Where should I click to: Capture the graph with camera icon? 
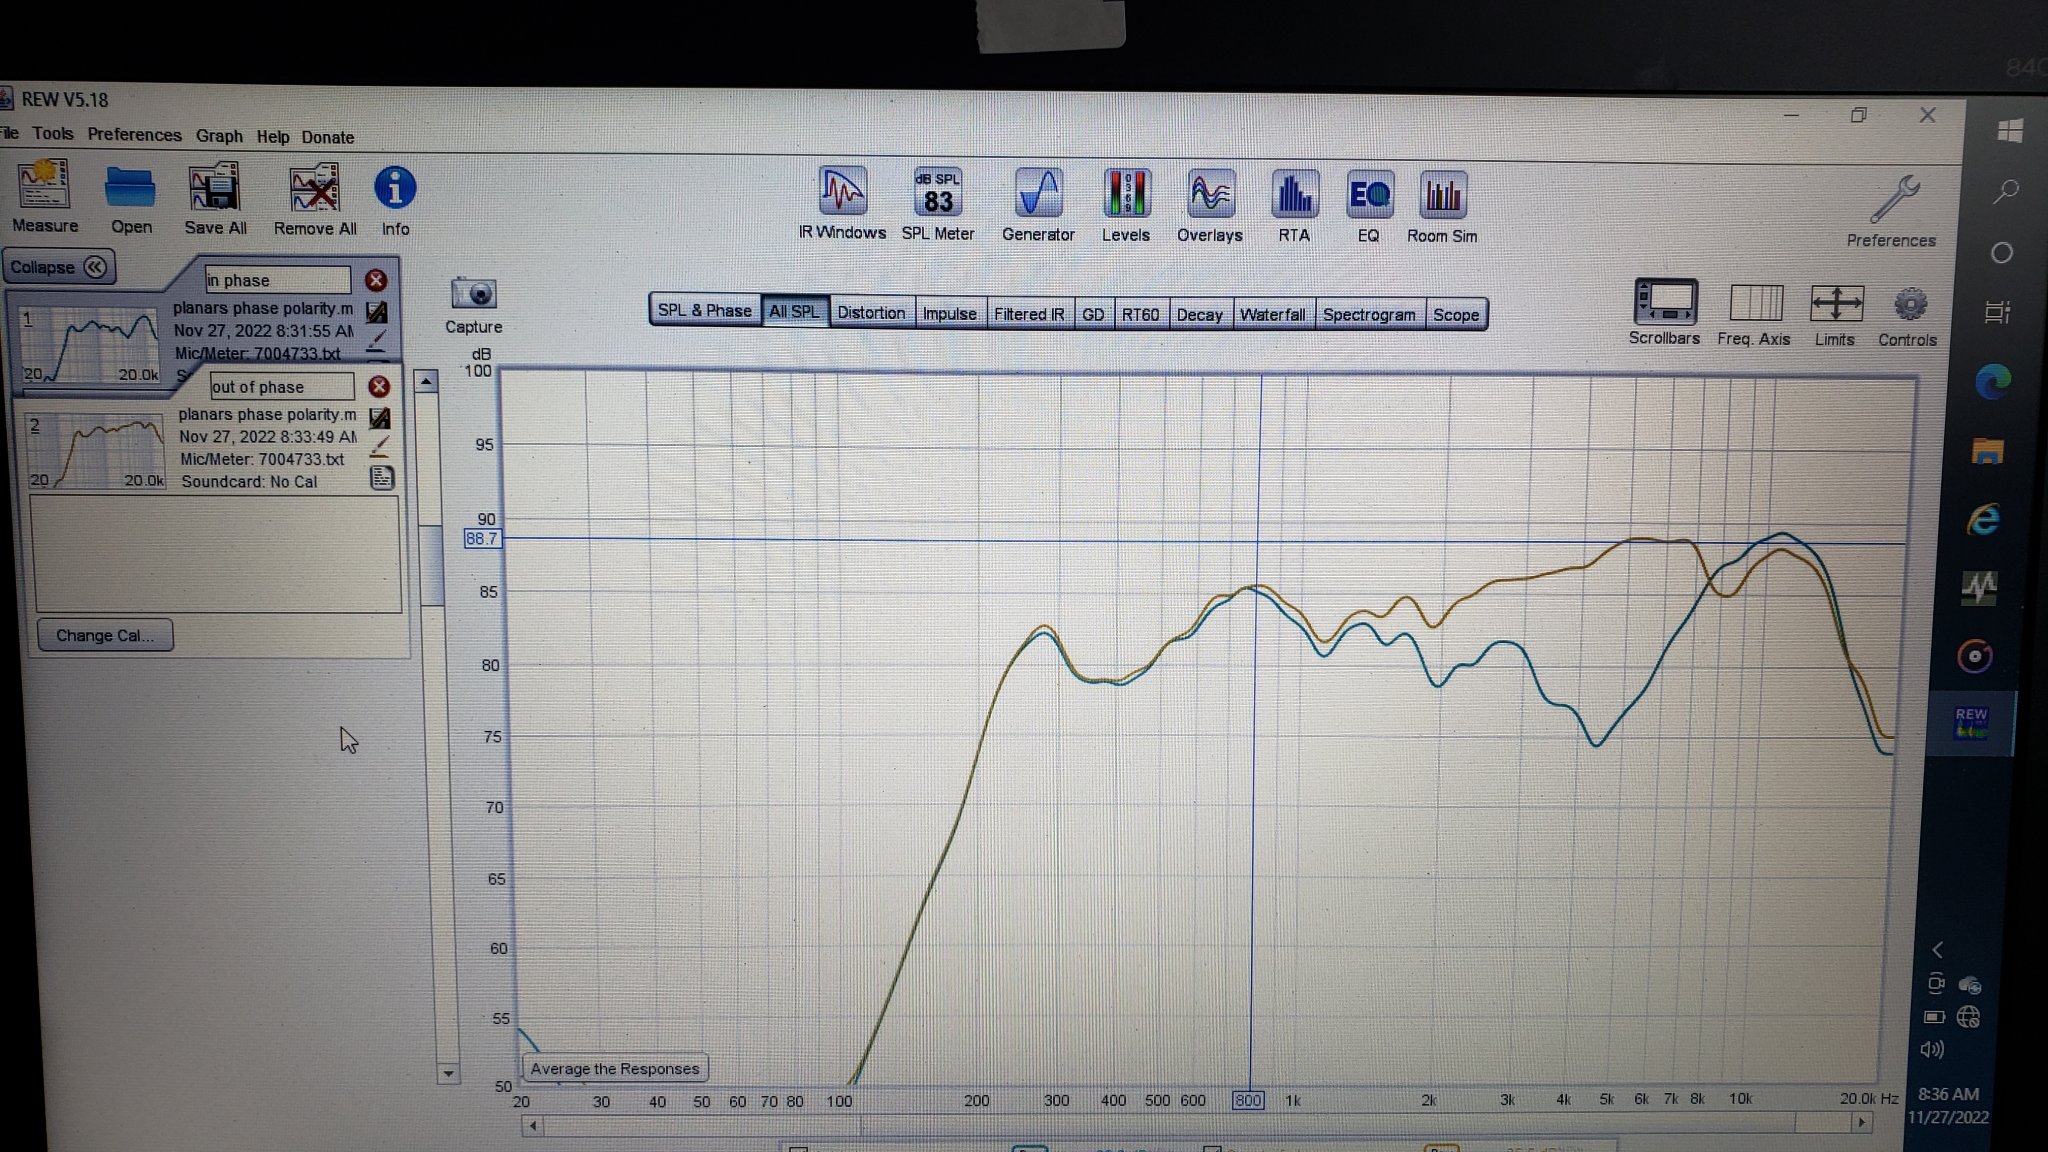(x=473, y=305)
